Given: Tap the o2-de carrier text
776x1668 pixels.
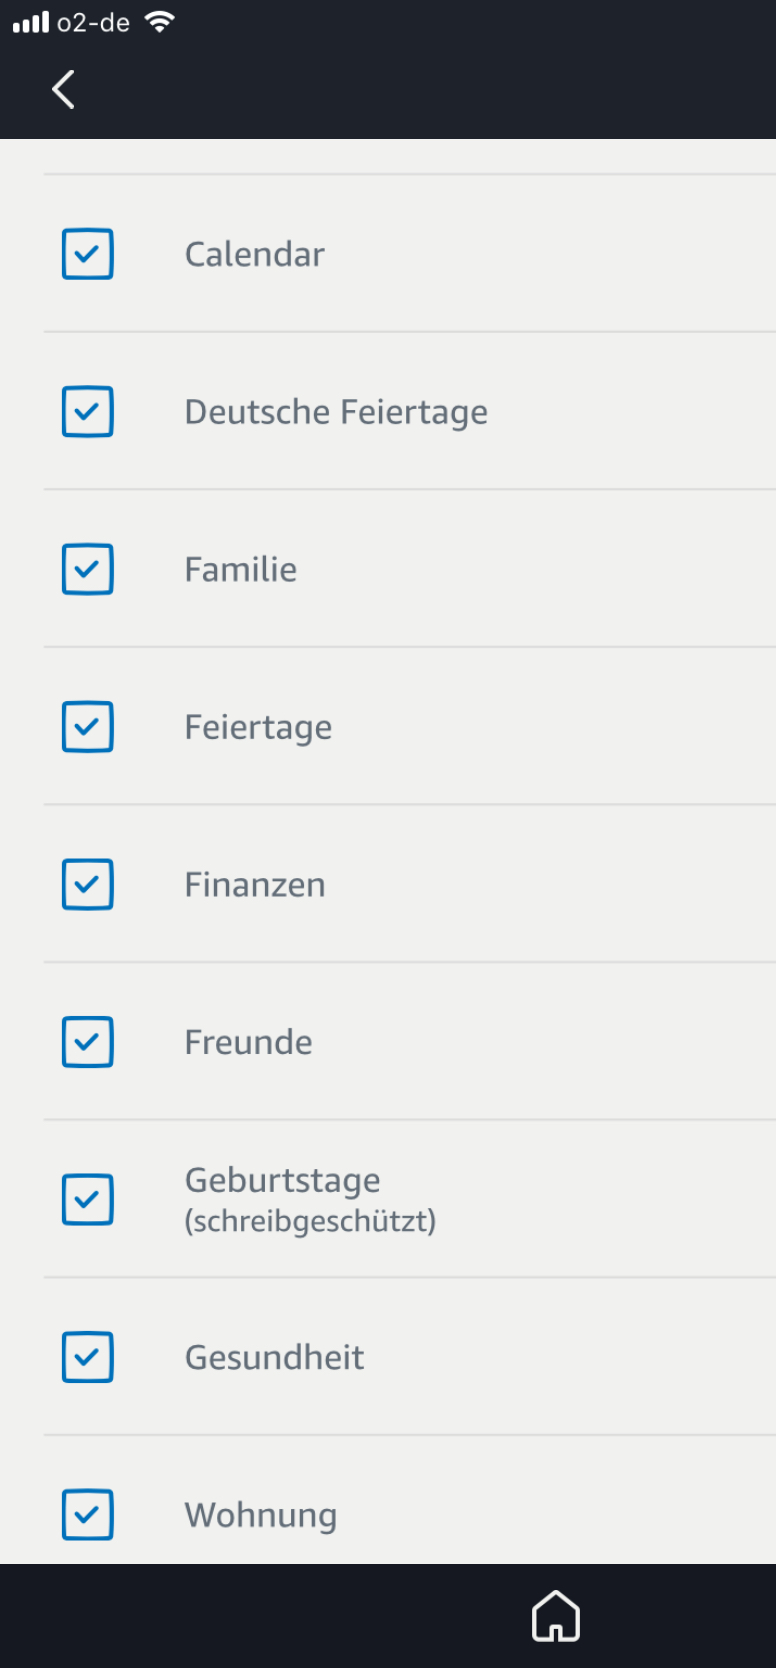Looking at the screenshot, I should (93, 22).
